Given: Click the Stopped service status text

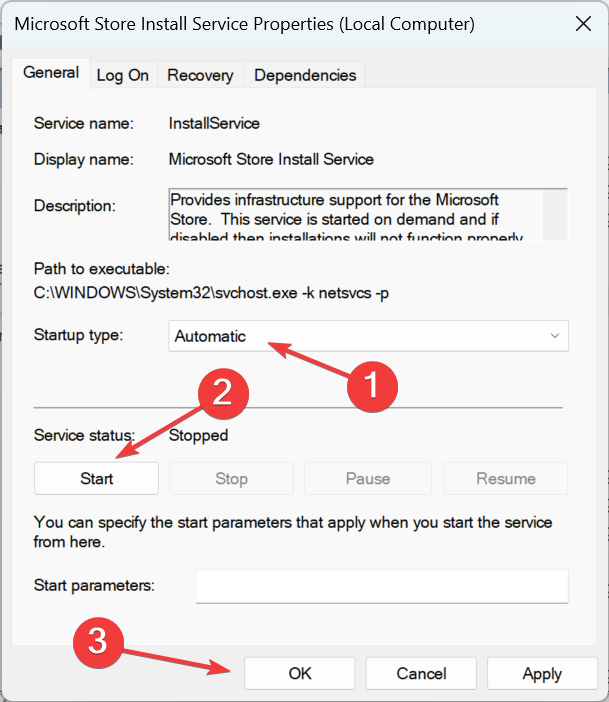Looking at the screenshot, I should (198, 435).
